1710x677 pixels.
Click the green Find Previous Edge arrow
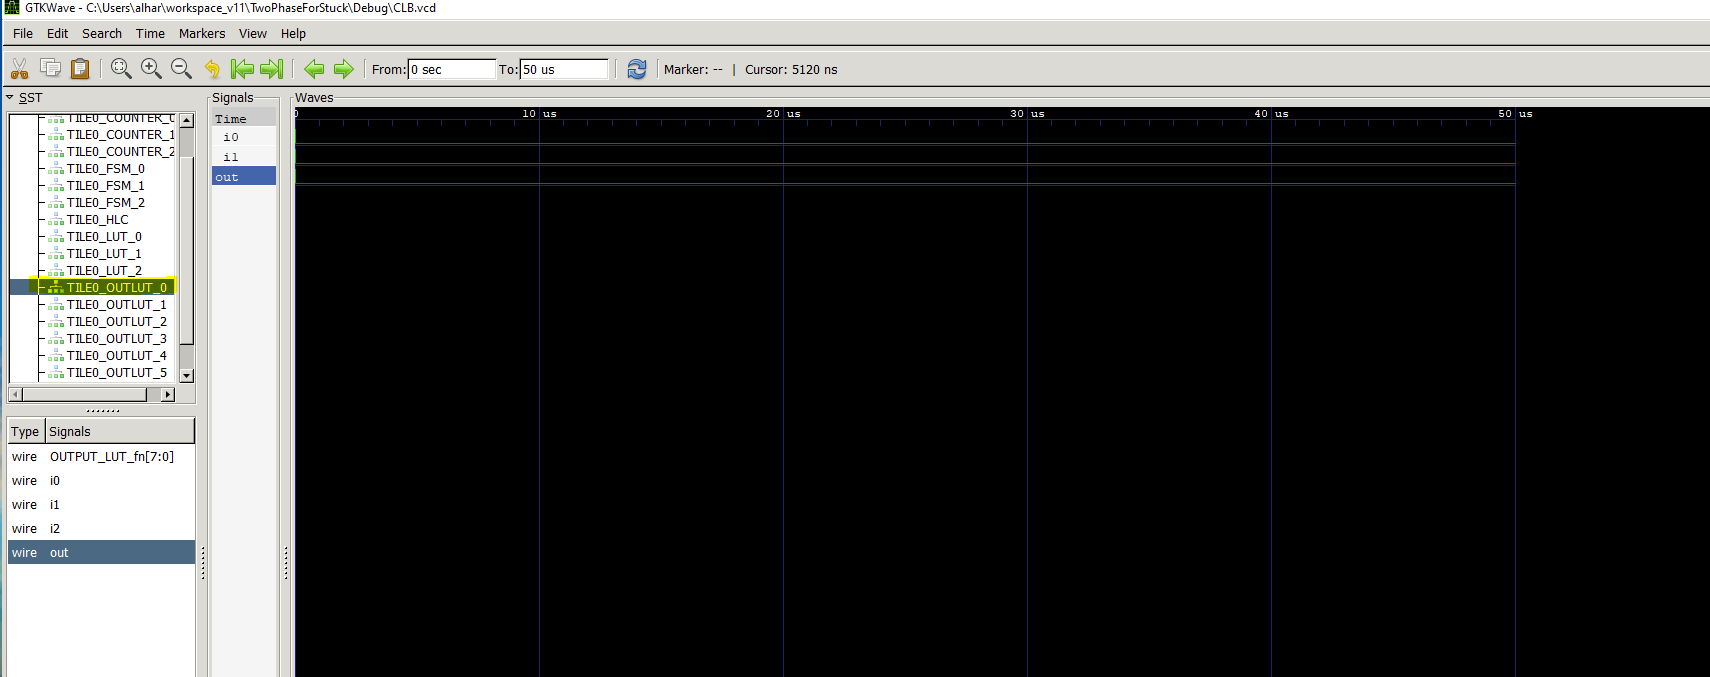click(x=314, y=69)
